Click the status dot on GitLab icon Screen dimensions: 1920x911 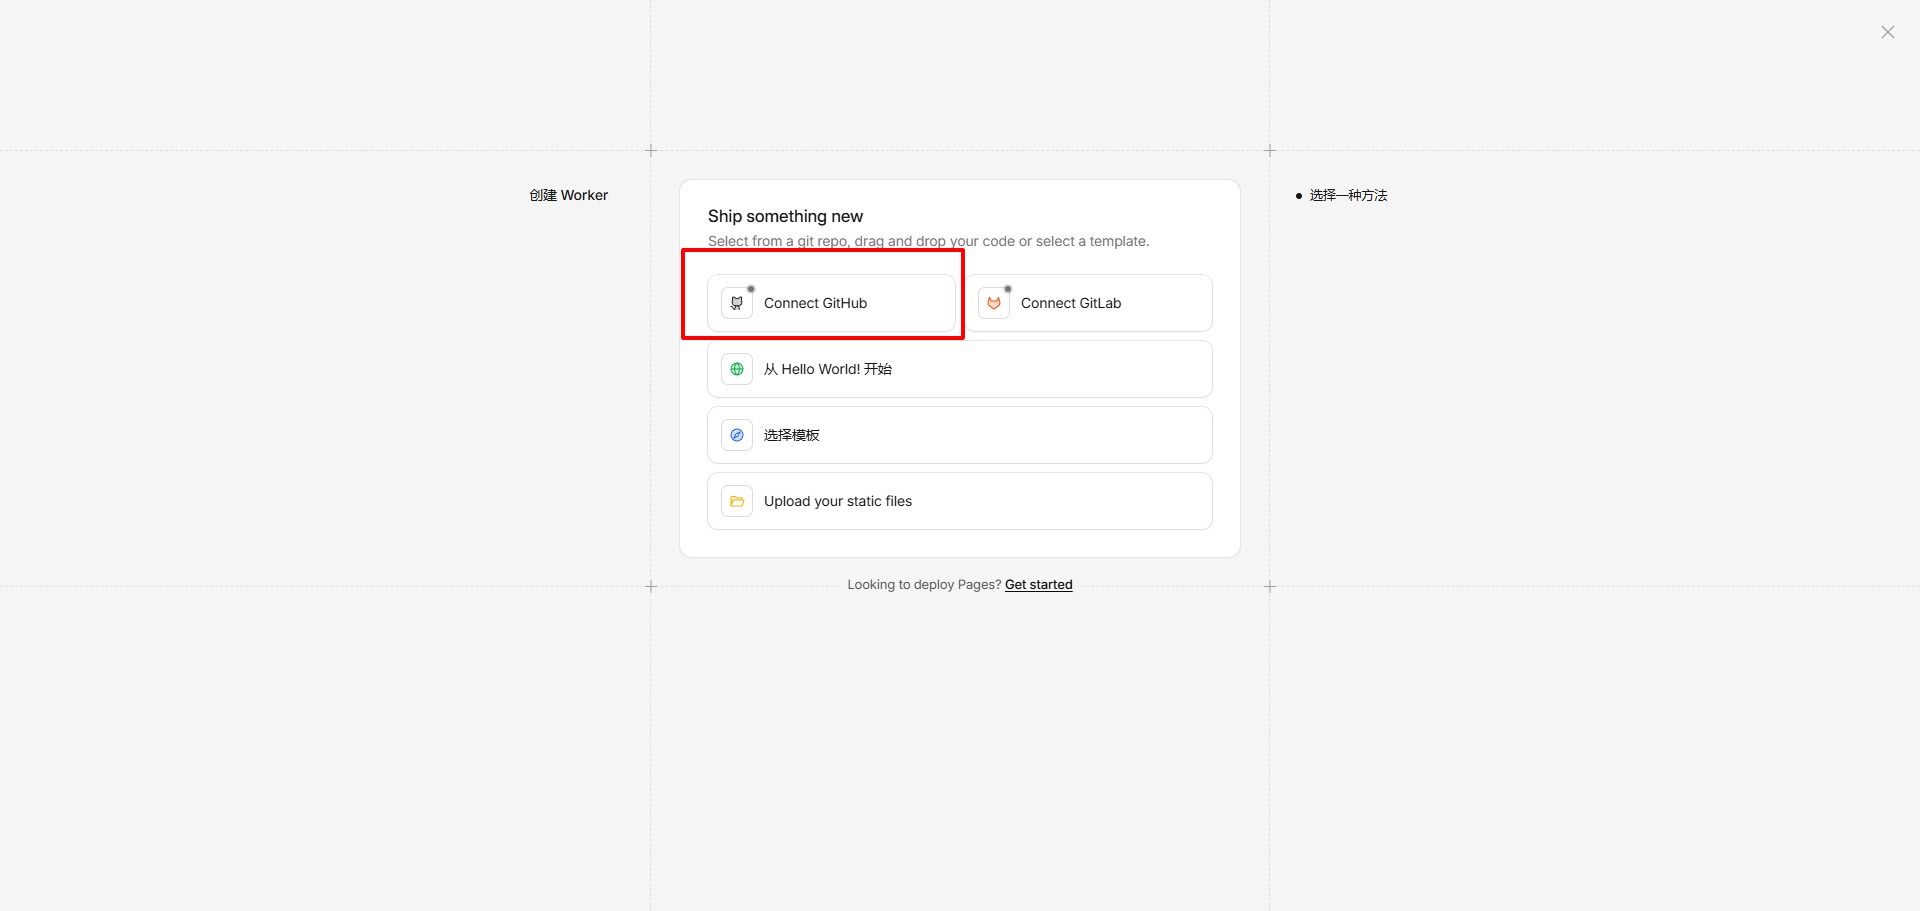click(x=1008, y=289)
